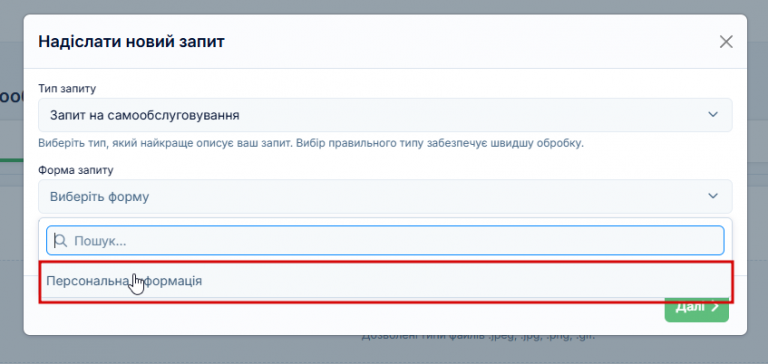Collapse the Форма запиту chevron arrow
This screenshot has width=768, height=364.
click(713, 196)
